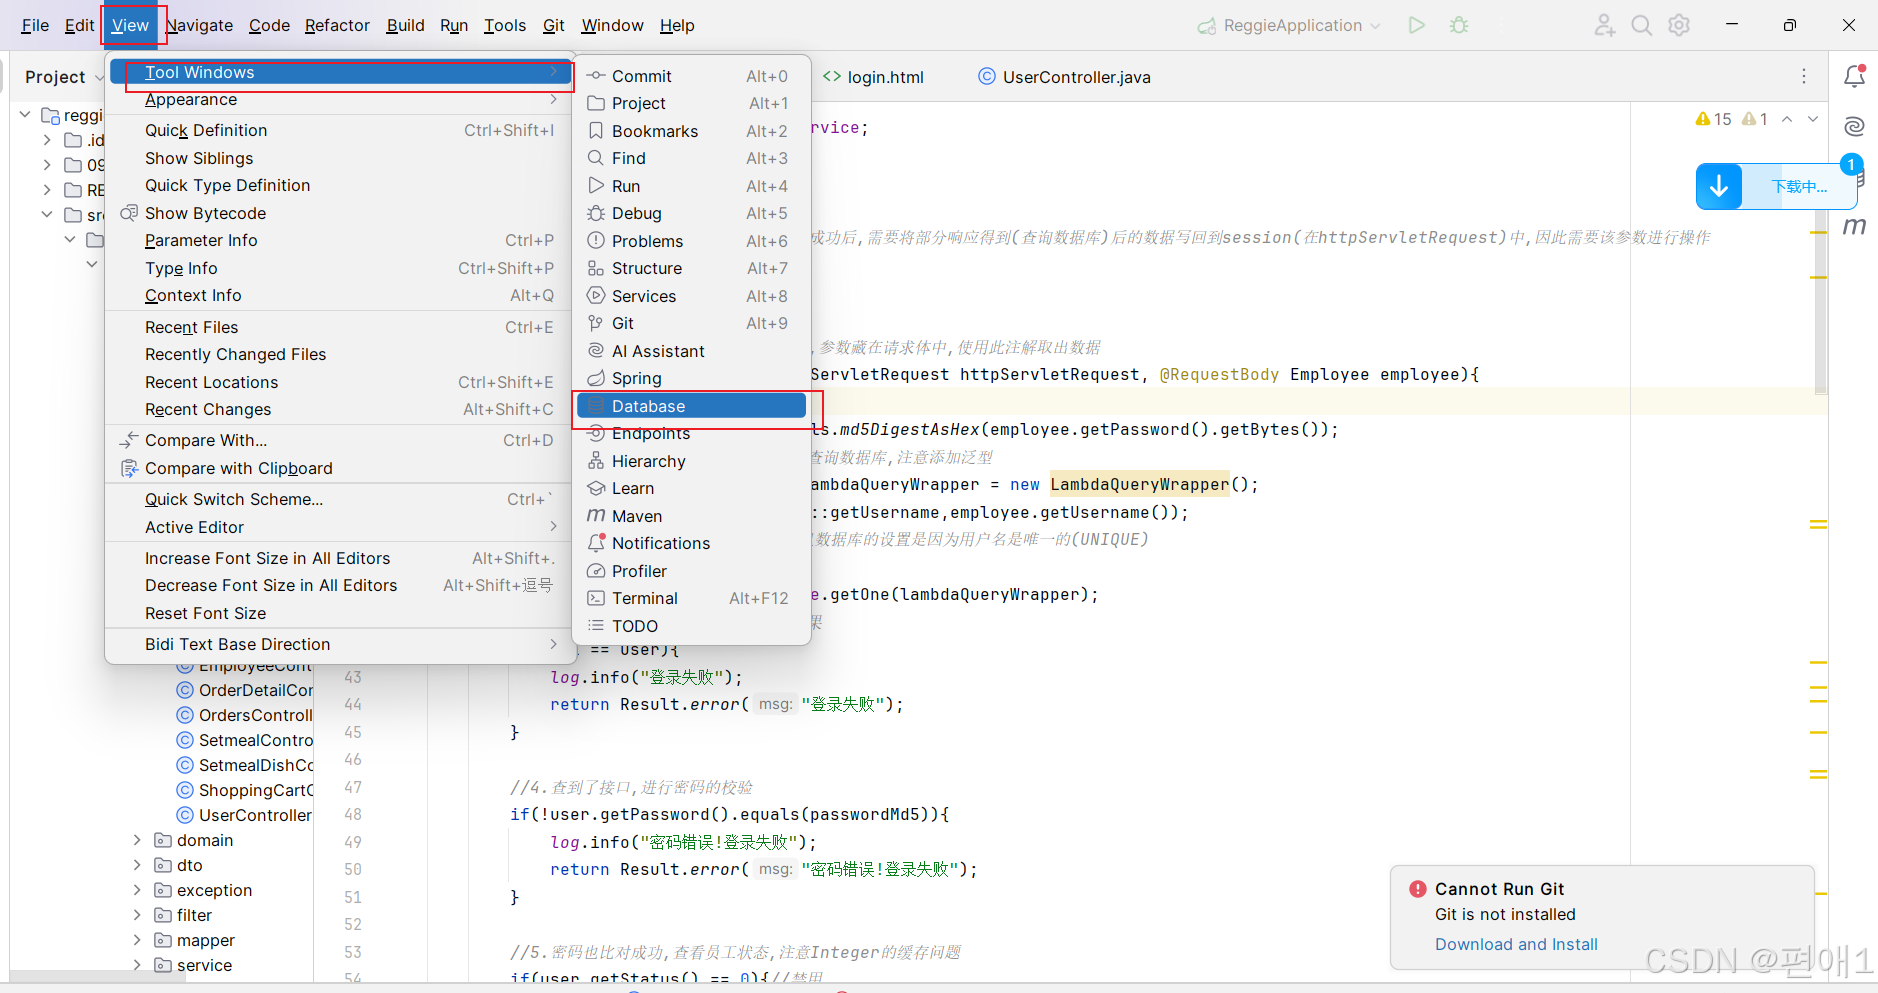Start debugging using the bug icon
The height and width of the screenshot is (993, 1878).
coord(1459,25)
